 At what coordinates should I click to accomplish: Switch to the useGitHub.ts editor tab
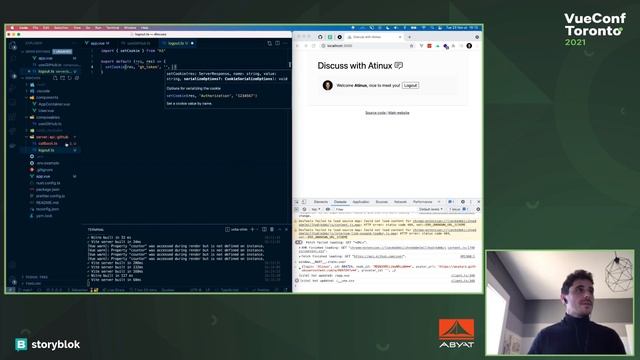coord(137,43)
